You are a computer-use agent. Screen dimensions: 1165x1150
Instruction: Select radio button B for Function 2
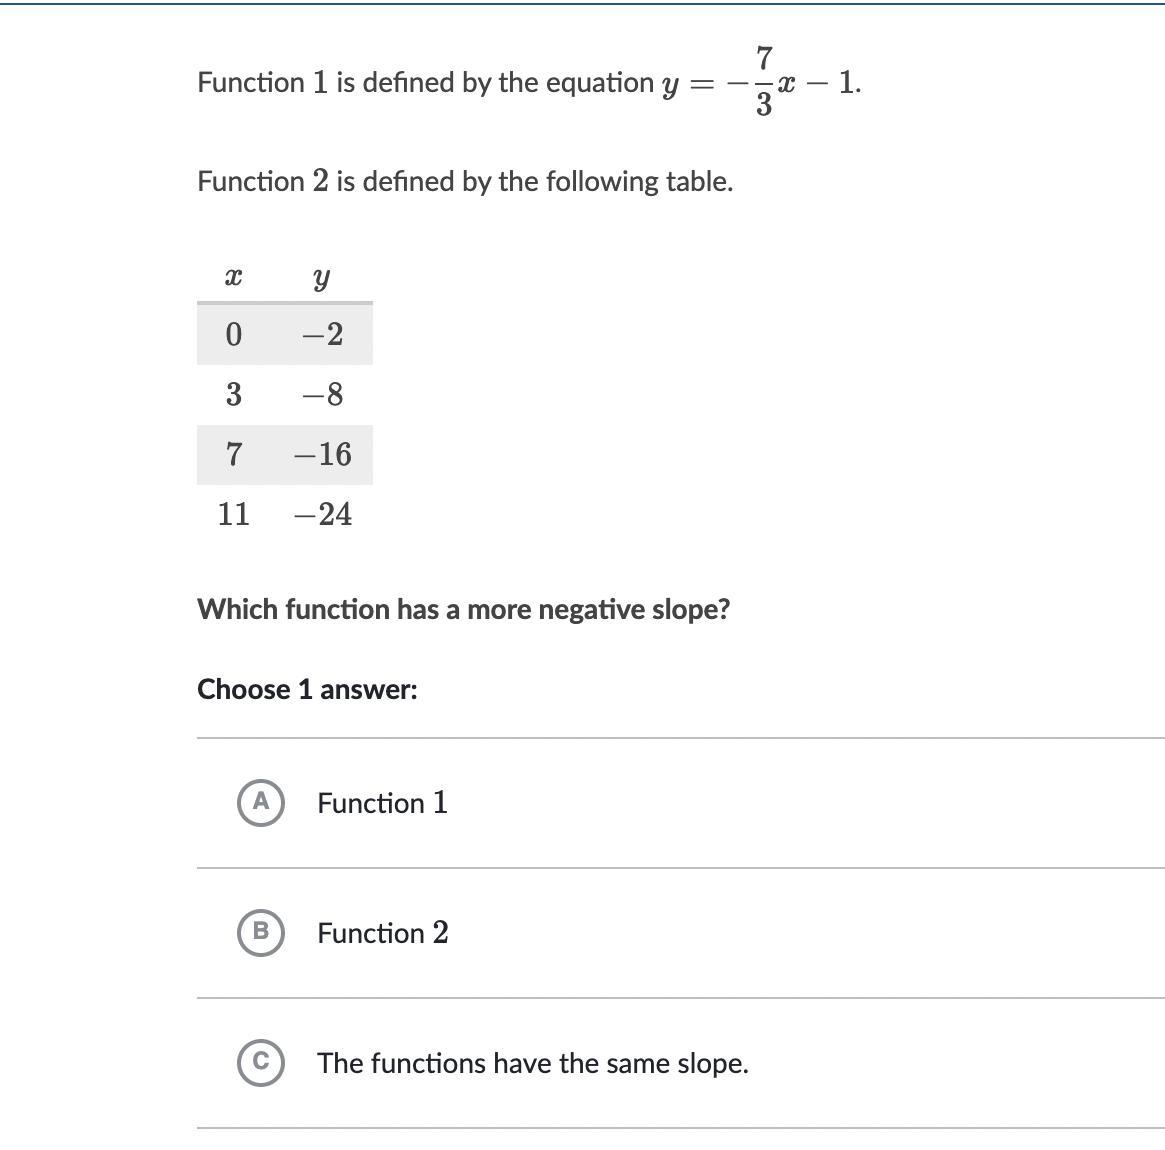261,932
